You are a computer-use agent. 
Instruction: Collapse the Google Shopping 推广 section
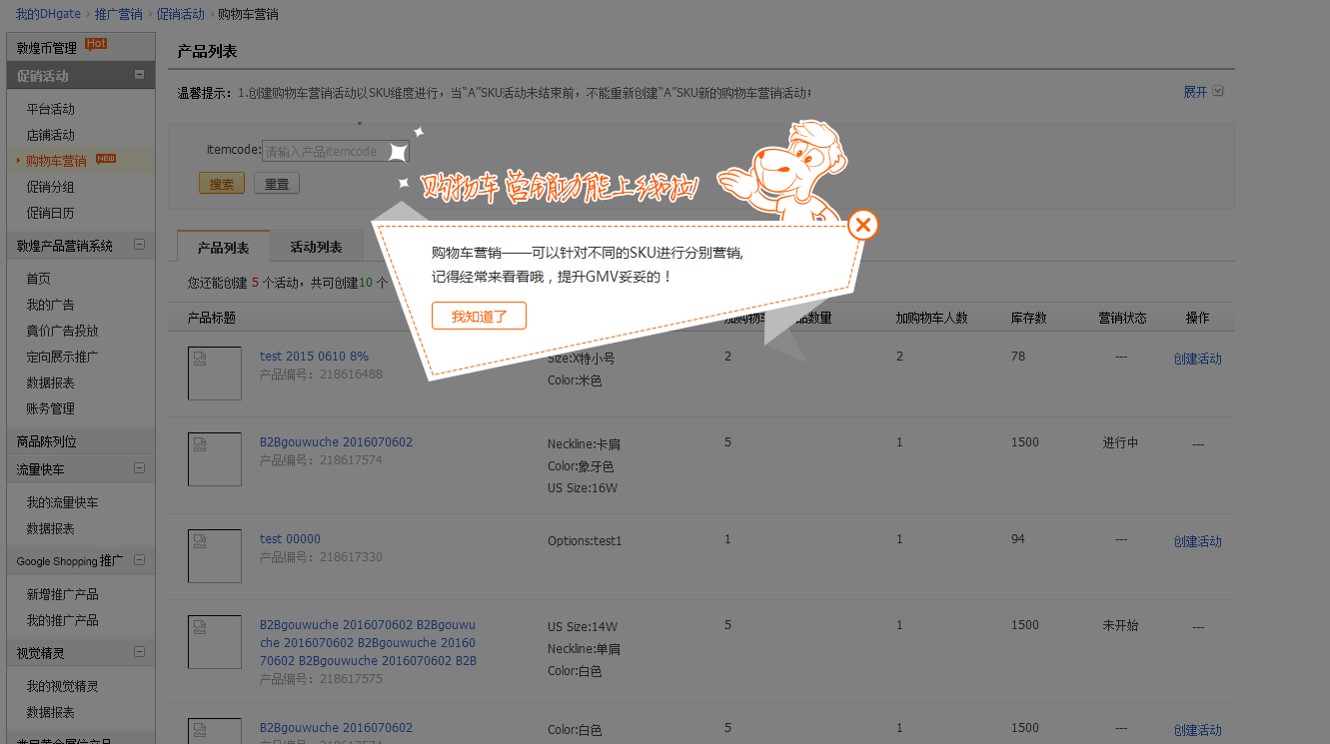click(139, 560)
